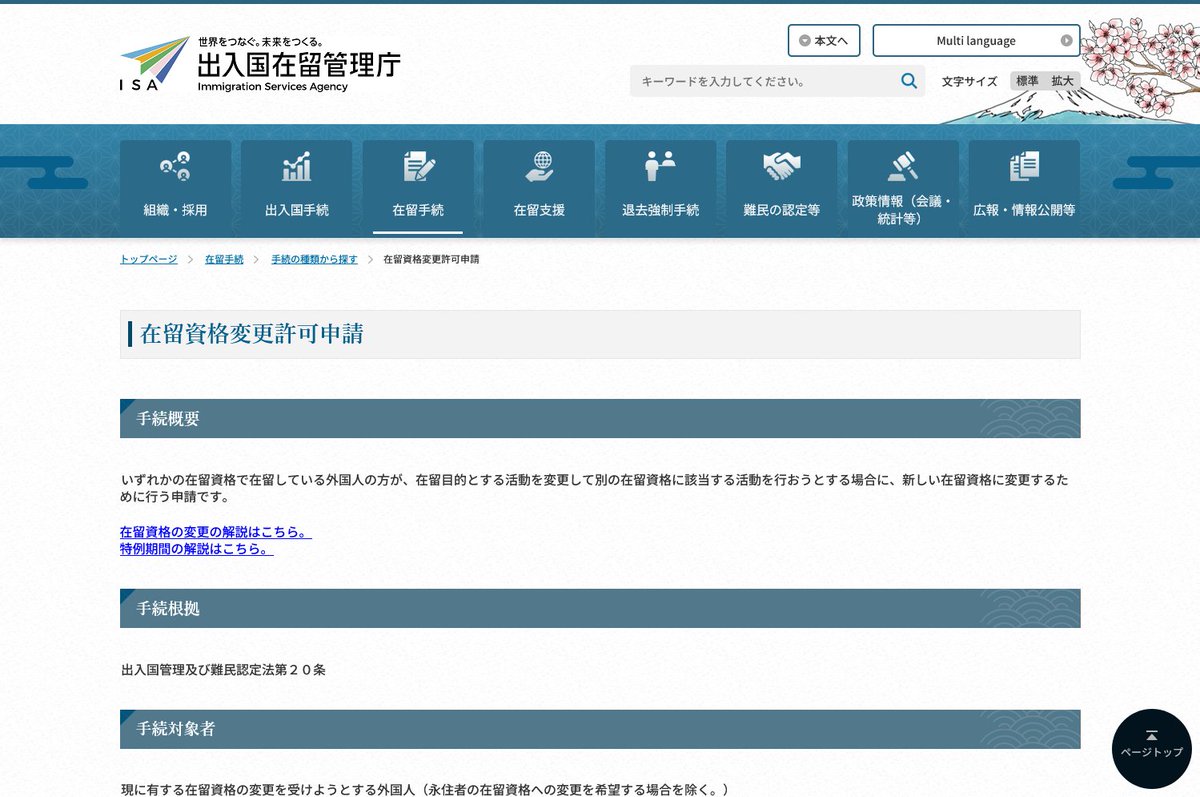The width and height of the screenshot is (1200, 797).
Task: Go to 在留手続 breadcrumb link
Action: tap(224, 259)
